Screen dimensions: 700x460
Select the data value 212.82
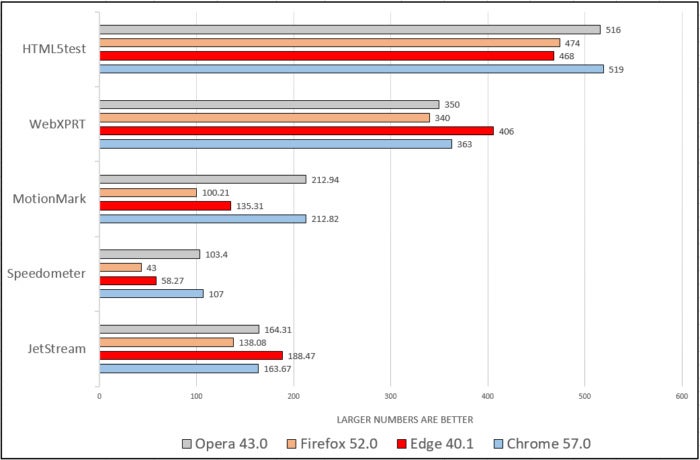pos(325,219)
